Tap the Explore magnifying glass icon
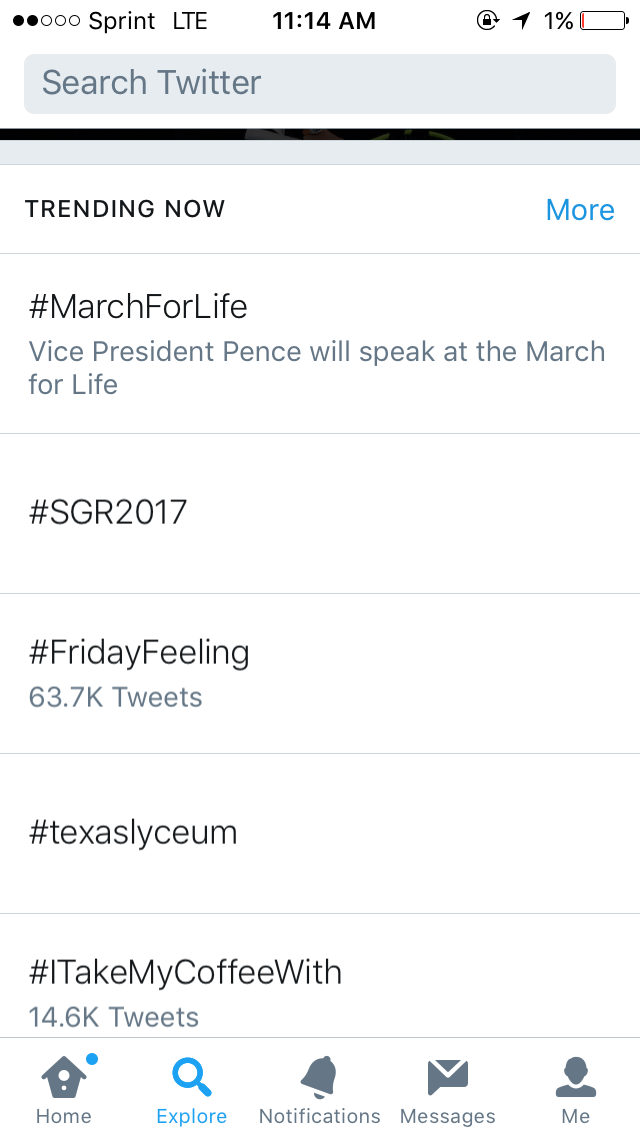Screen dimensions: 640x1136 [191, 1077]
